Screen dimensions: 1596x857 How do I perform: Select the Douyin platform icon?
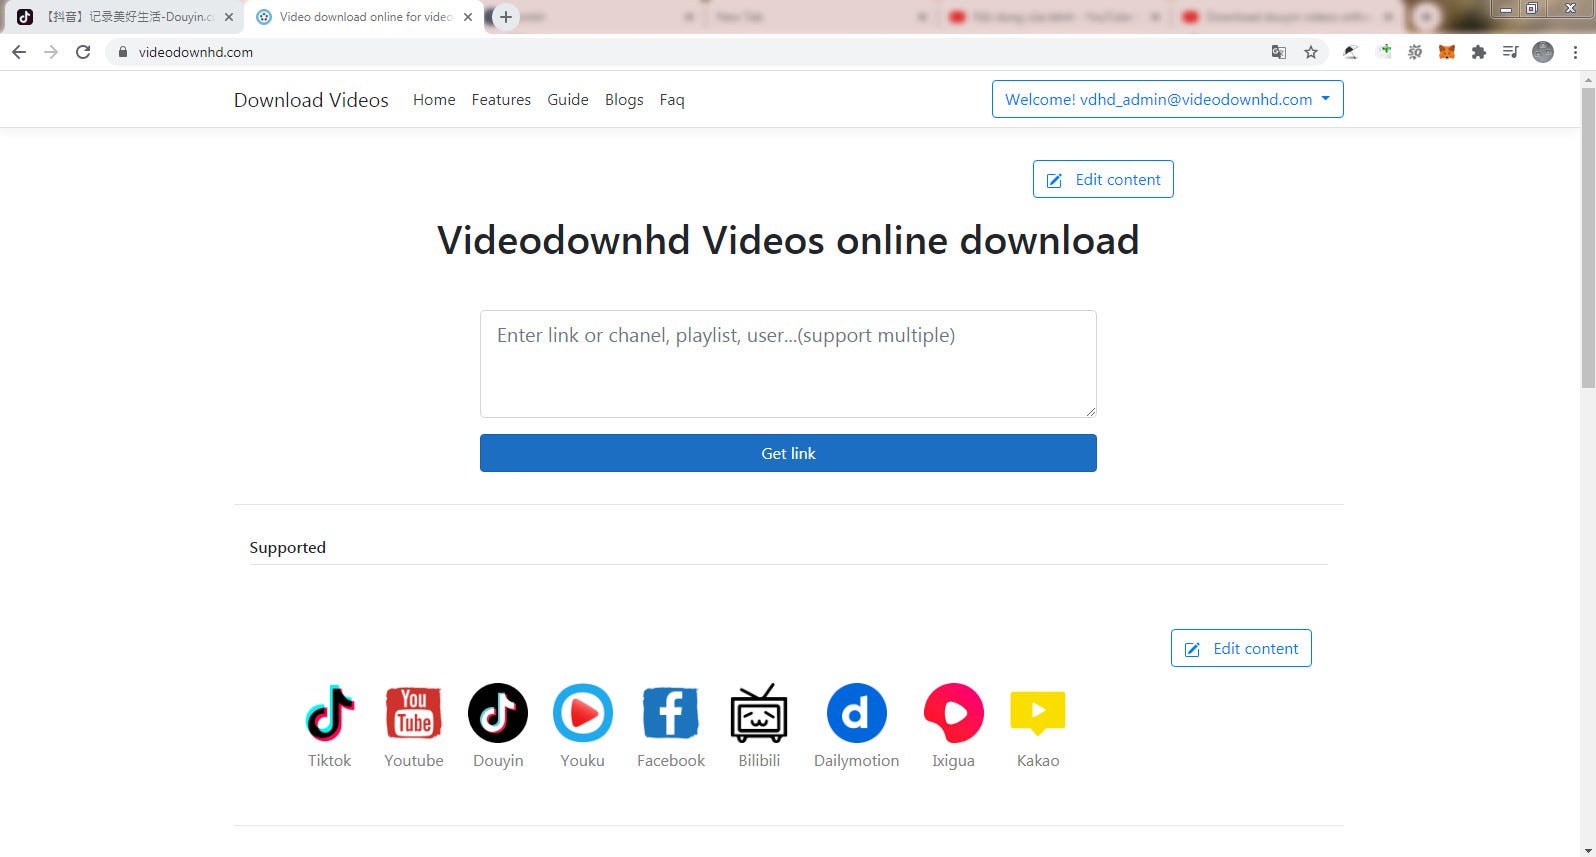(498, 713)
